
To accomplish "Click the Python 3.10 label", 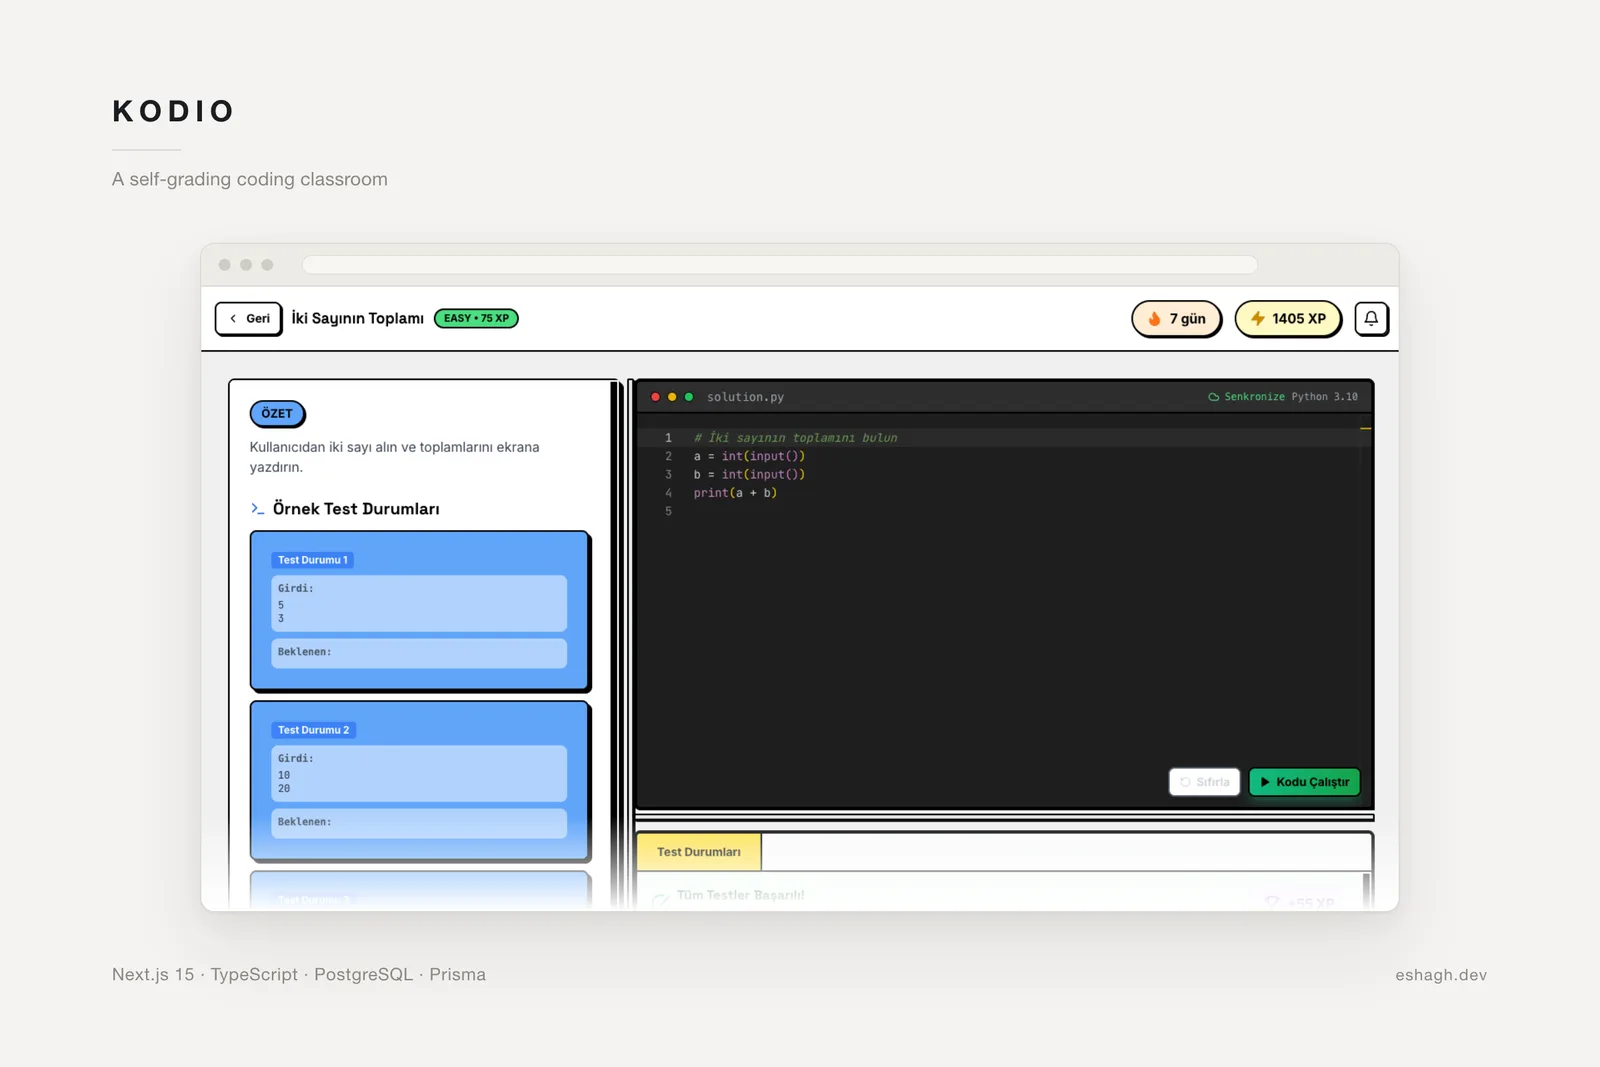I will [x=1324, y=397].
